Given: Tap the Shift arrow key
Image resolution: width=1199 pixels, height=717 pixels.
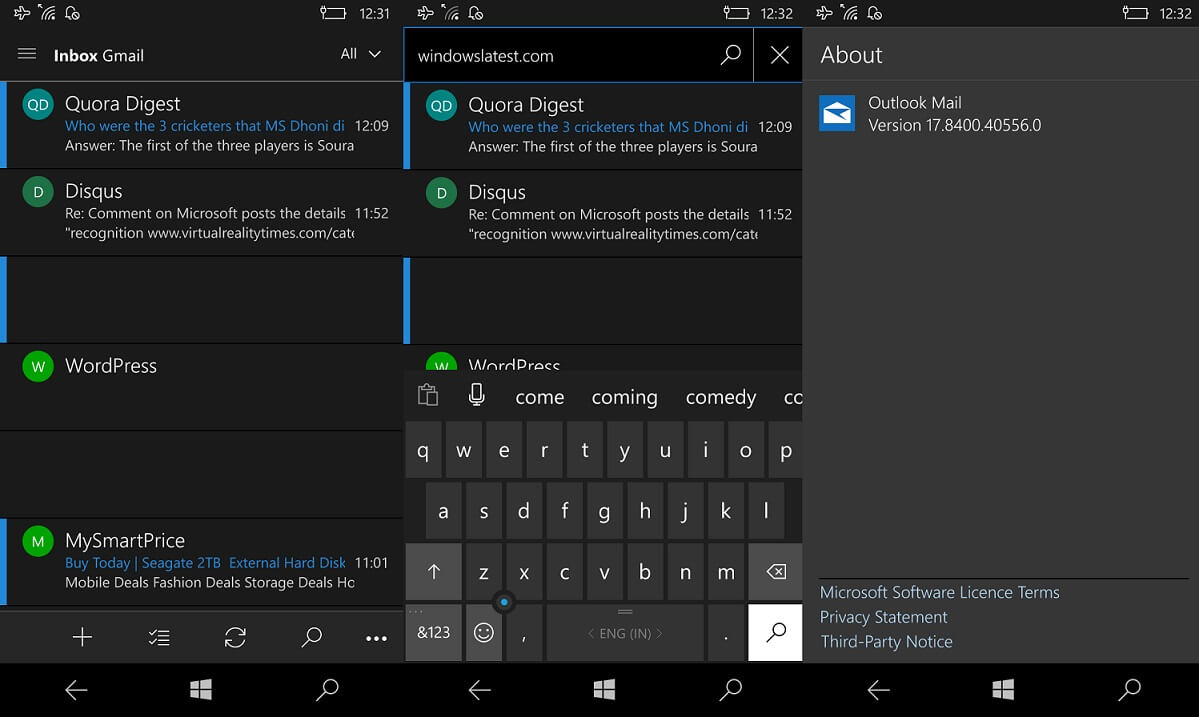Looking at the screenshot, I should pos(434,572).
